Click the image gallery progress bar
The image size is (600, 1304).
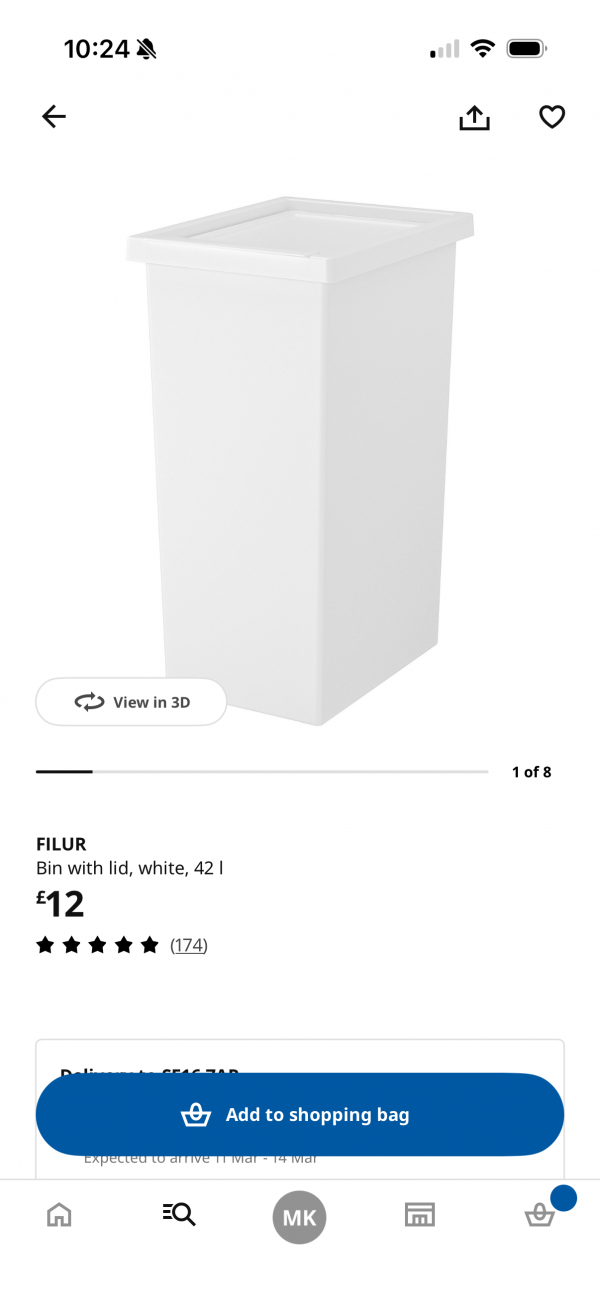[262, 772]
